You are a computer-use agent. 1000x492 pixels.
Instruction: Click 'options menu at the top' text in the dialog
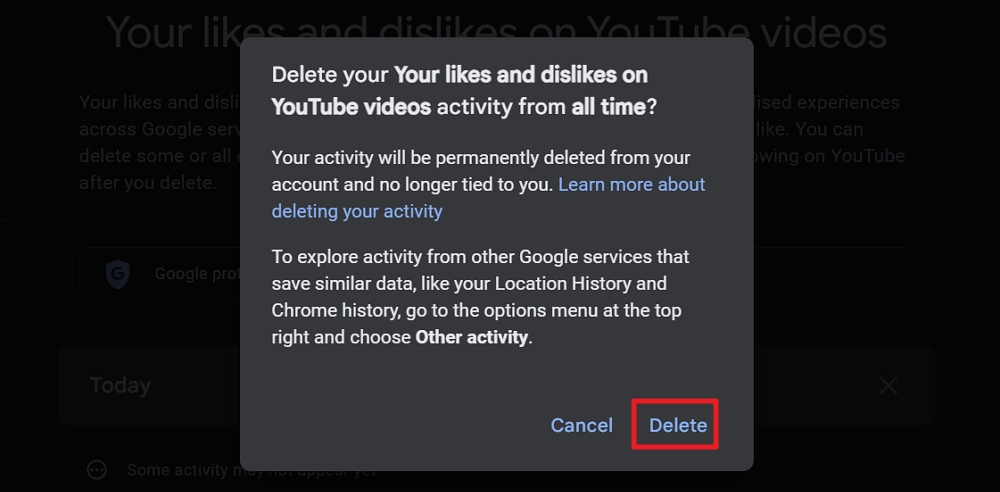582,311
